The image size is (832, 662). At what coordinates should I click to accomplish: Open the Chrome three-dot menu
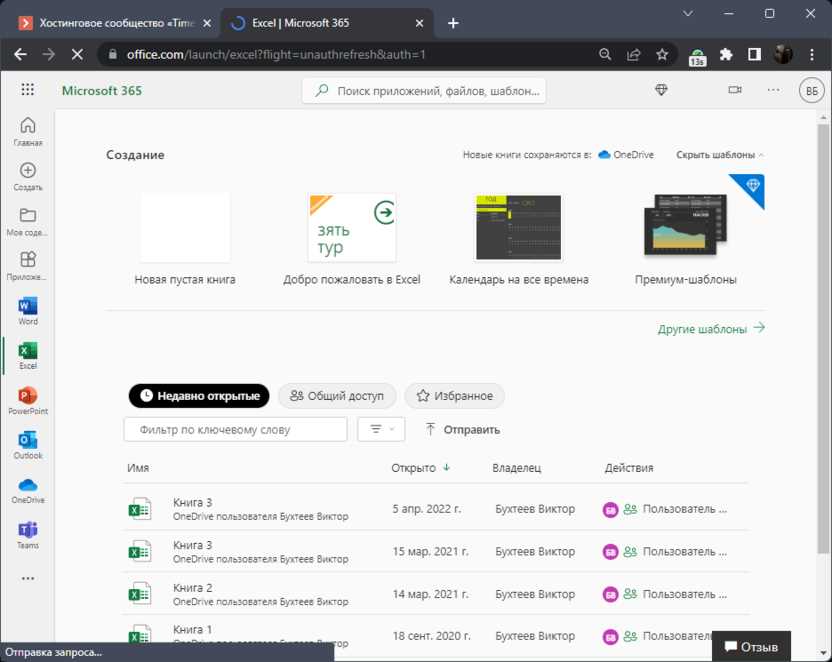812,54
